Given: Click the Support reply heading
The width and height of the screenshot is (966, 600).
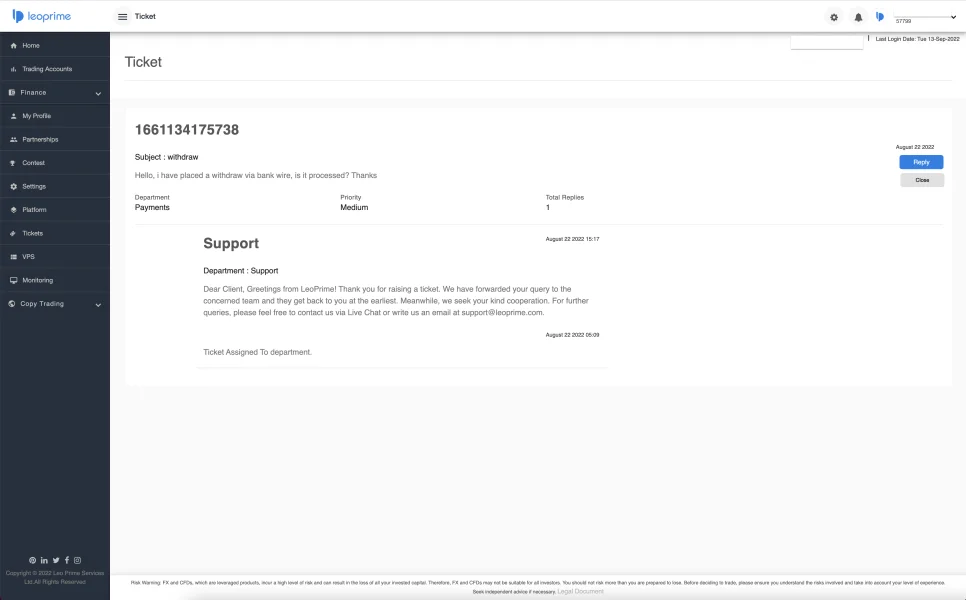Looking at the screenshot, I should pos(231,243).
